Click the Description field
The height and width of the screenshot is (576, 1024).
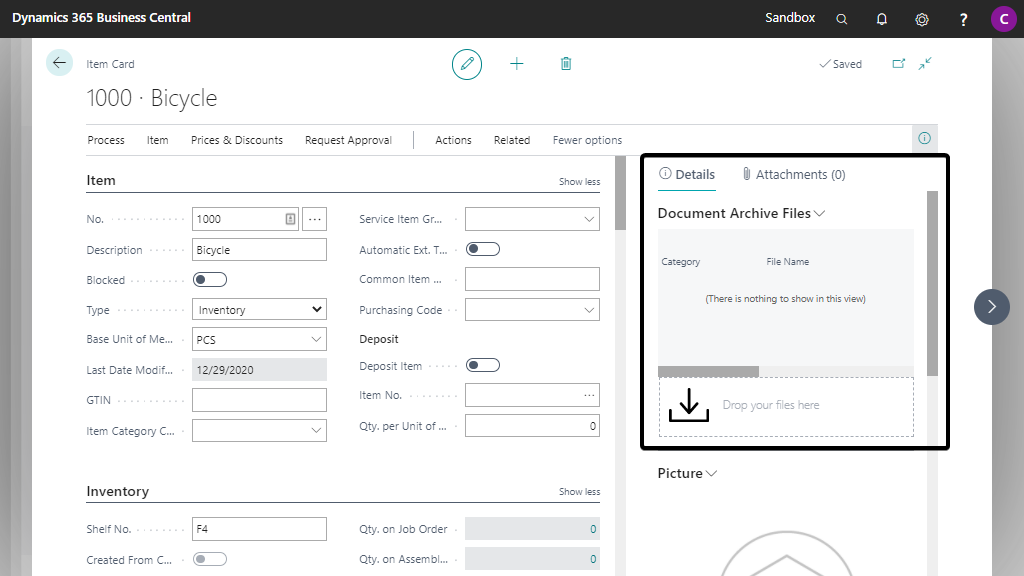(259, 249)
